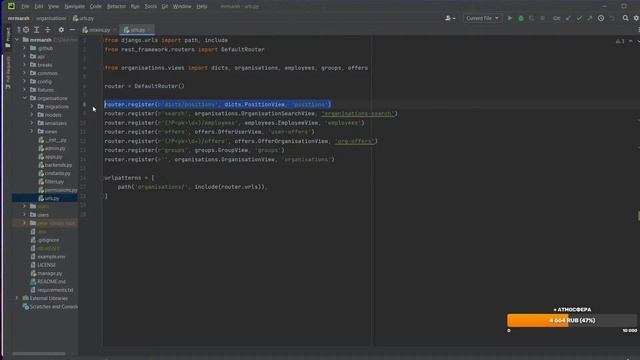Expand the serializers folder arrow

(32, 123)
